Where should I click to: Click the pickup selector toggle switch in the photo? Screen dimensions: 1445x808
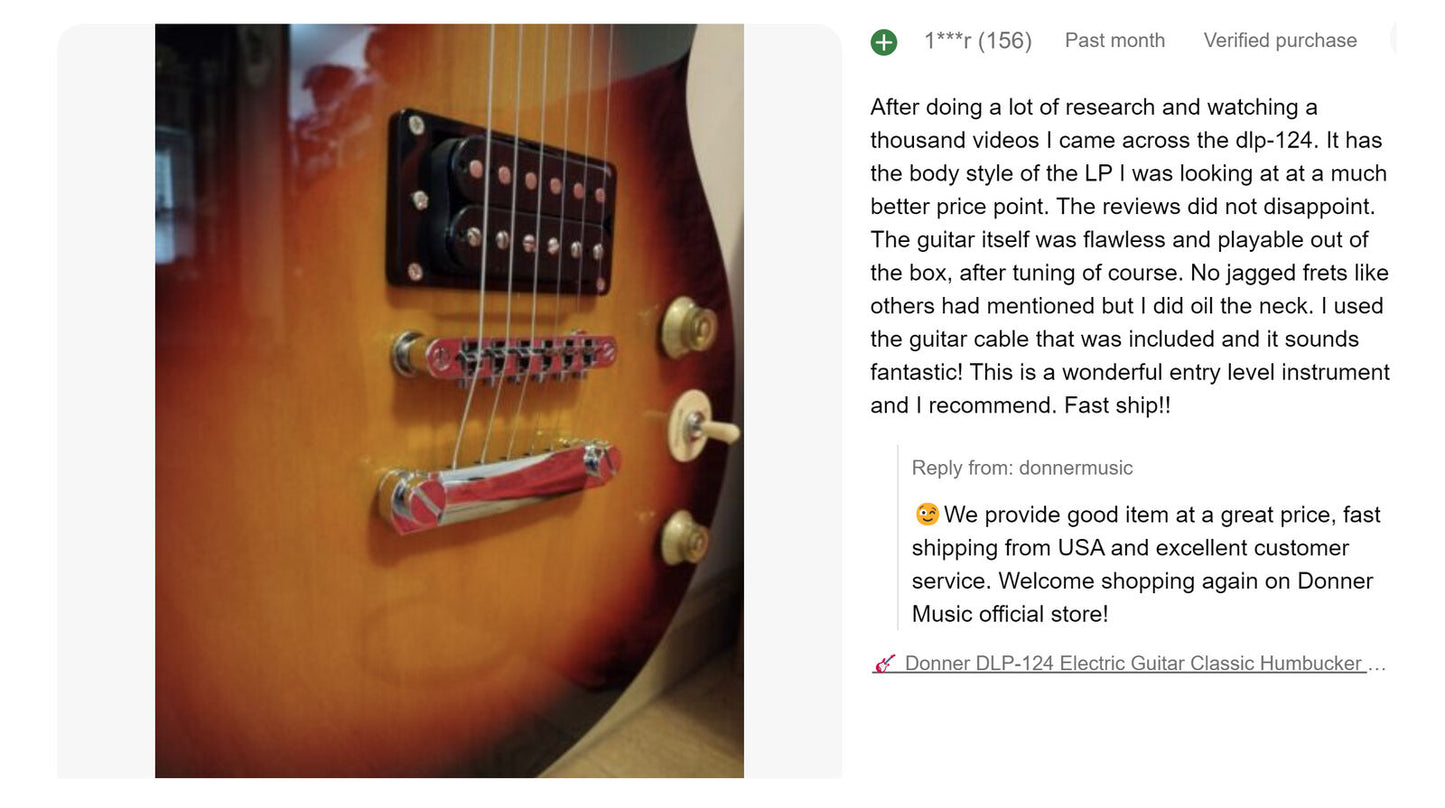tap(701, 427)
